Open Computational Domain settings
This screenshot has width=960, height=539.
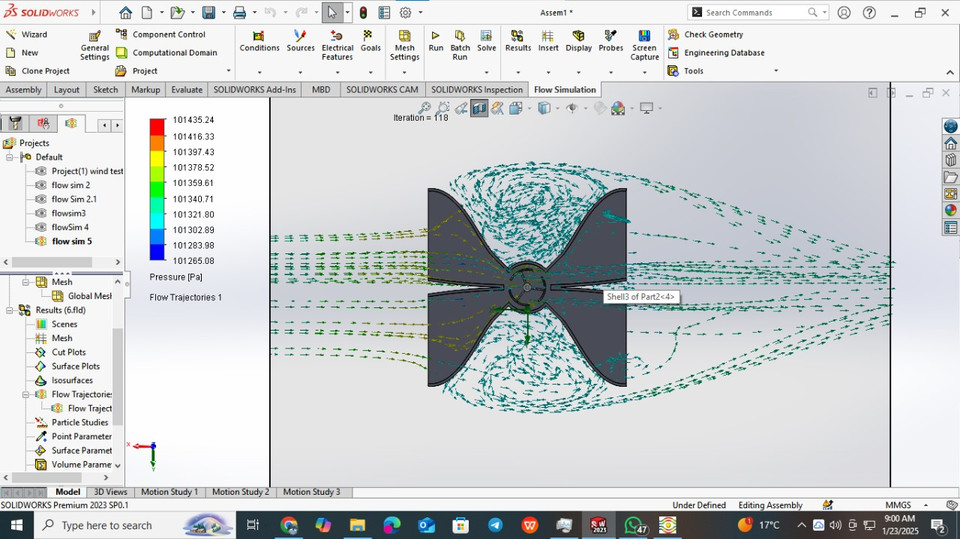(x=167, y=53)
